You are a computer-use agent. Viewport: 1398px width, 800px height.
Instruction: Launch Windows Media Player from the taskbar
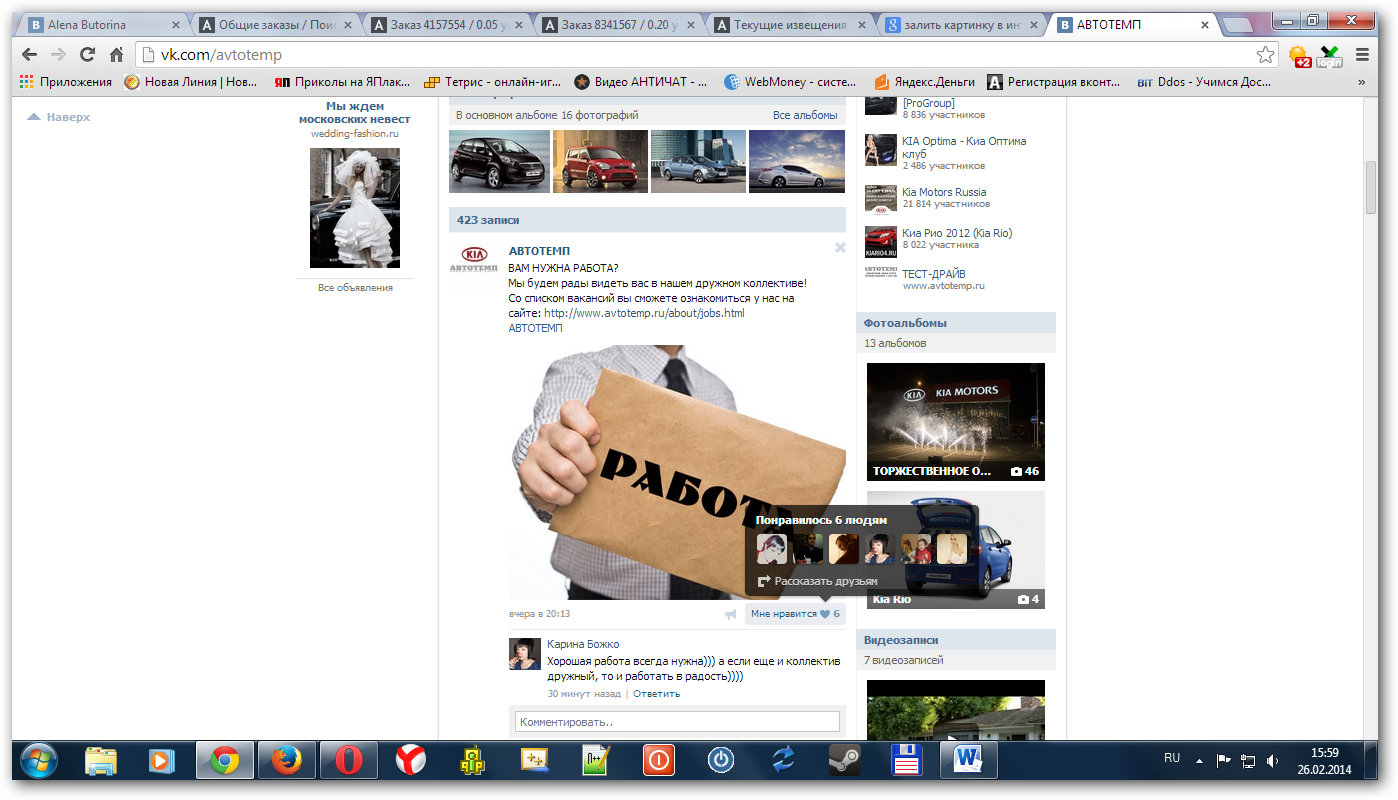[x=161, y=761]
